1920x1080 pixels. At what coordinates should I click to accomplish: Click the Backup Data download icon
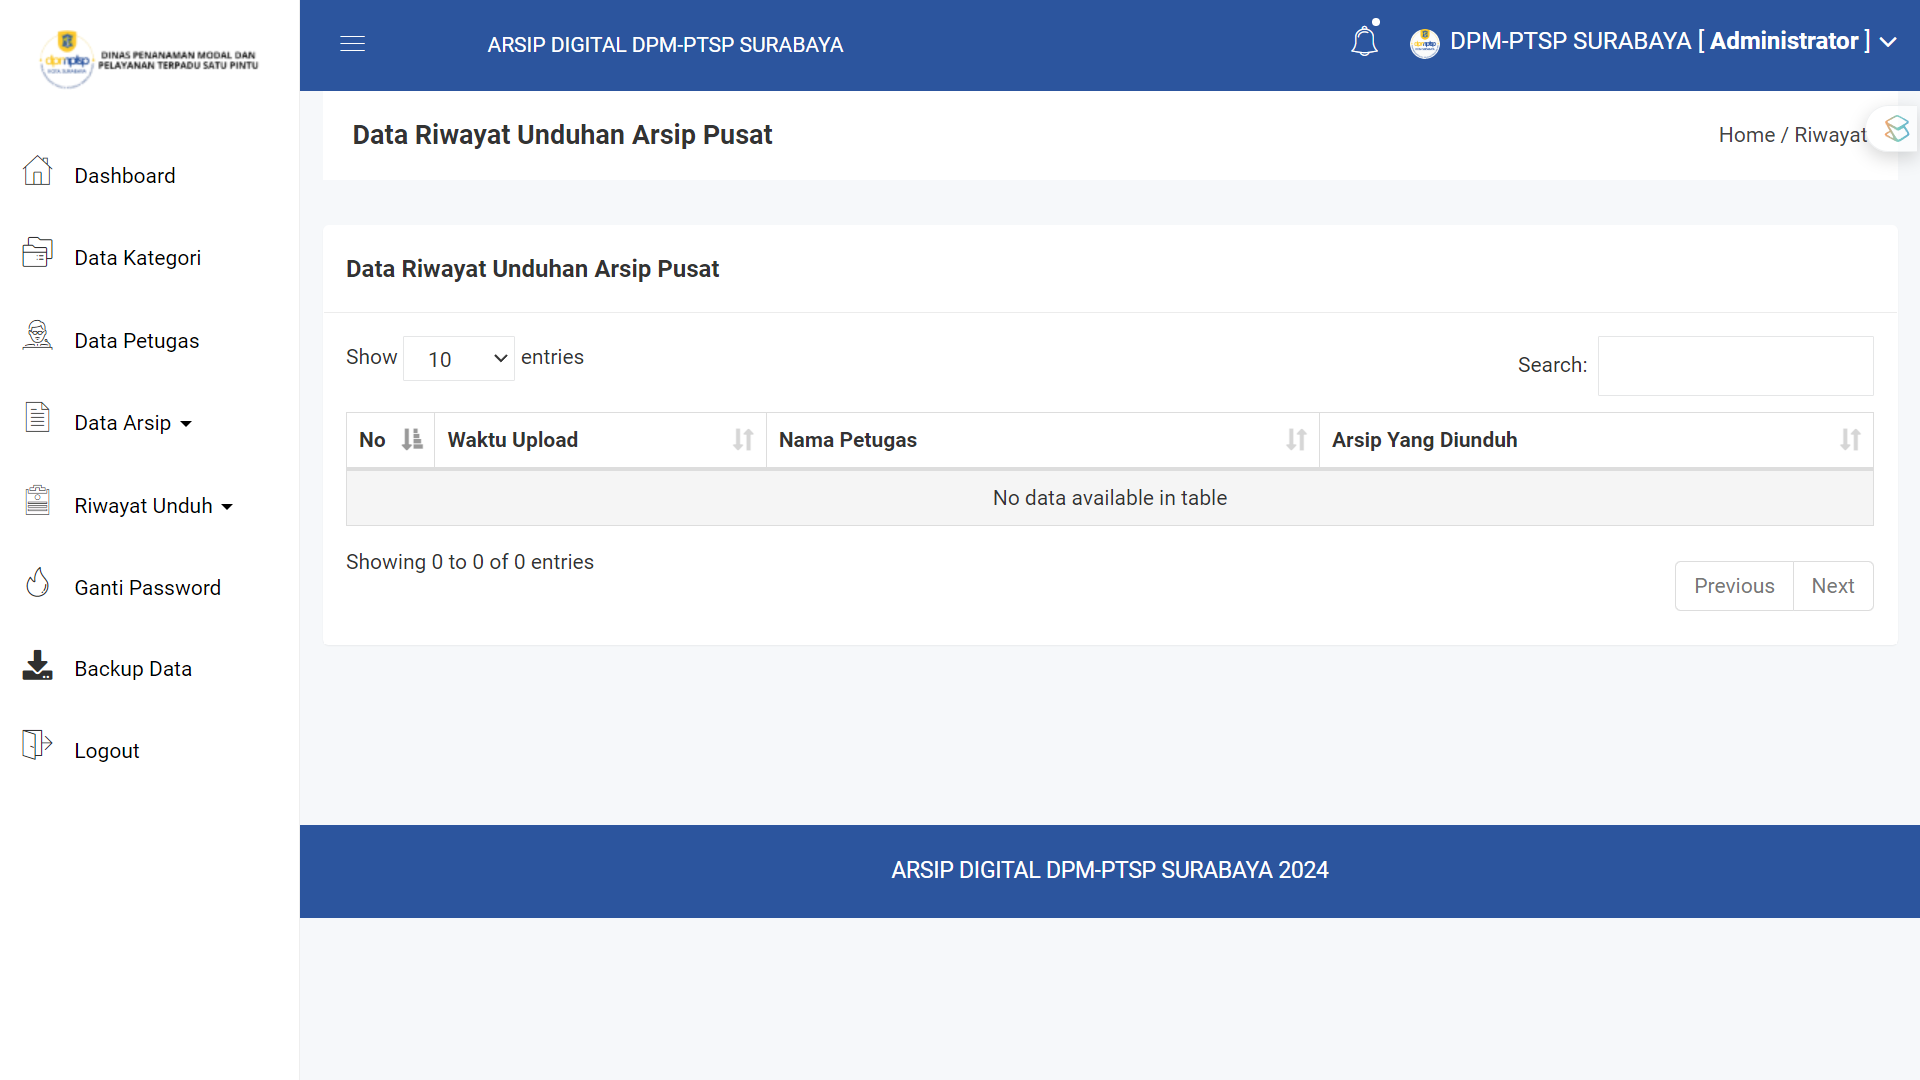pos(37,665)
